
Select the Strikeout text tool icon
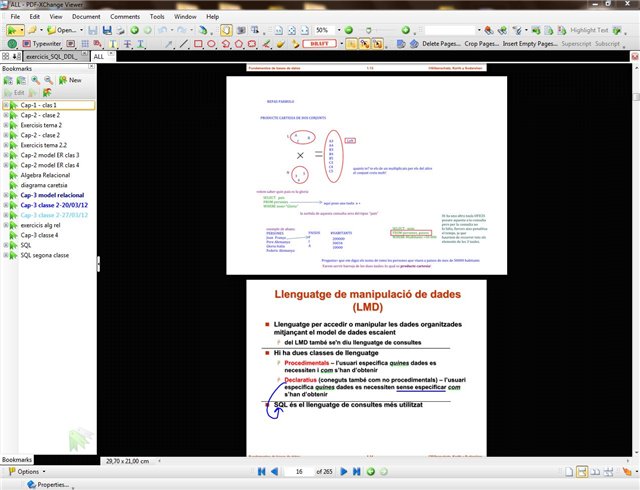[127, 43]
